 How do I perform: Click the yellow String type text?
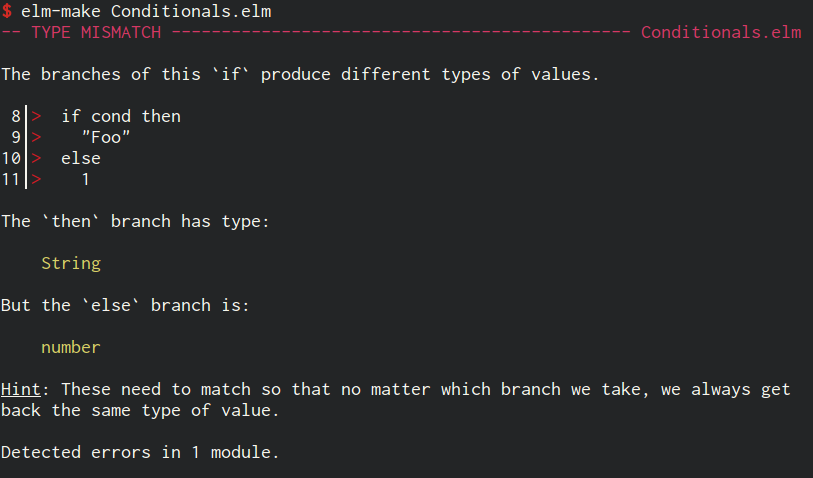tap(71, 263)
